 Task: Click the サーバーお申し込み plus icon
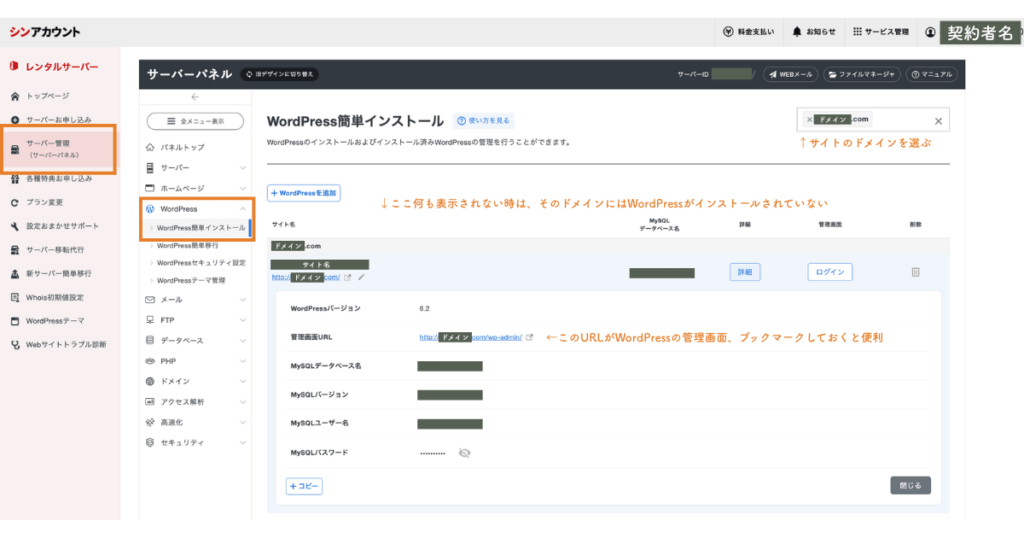(15, 119)
